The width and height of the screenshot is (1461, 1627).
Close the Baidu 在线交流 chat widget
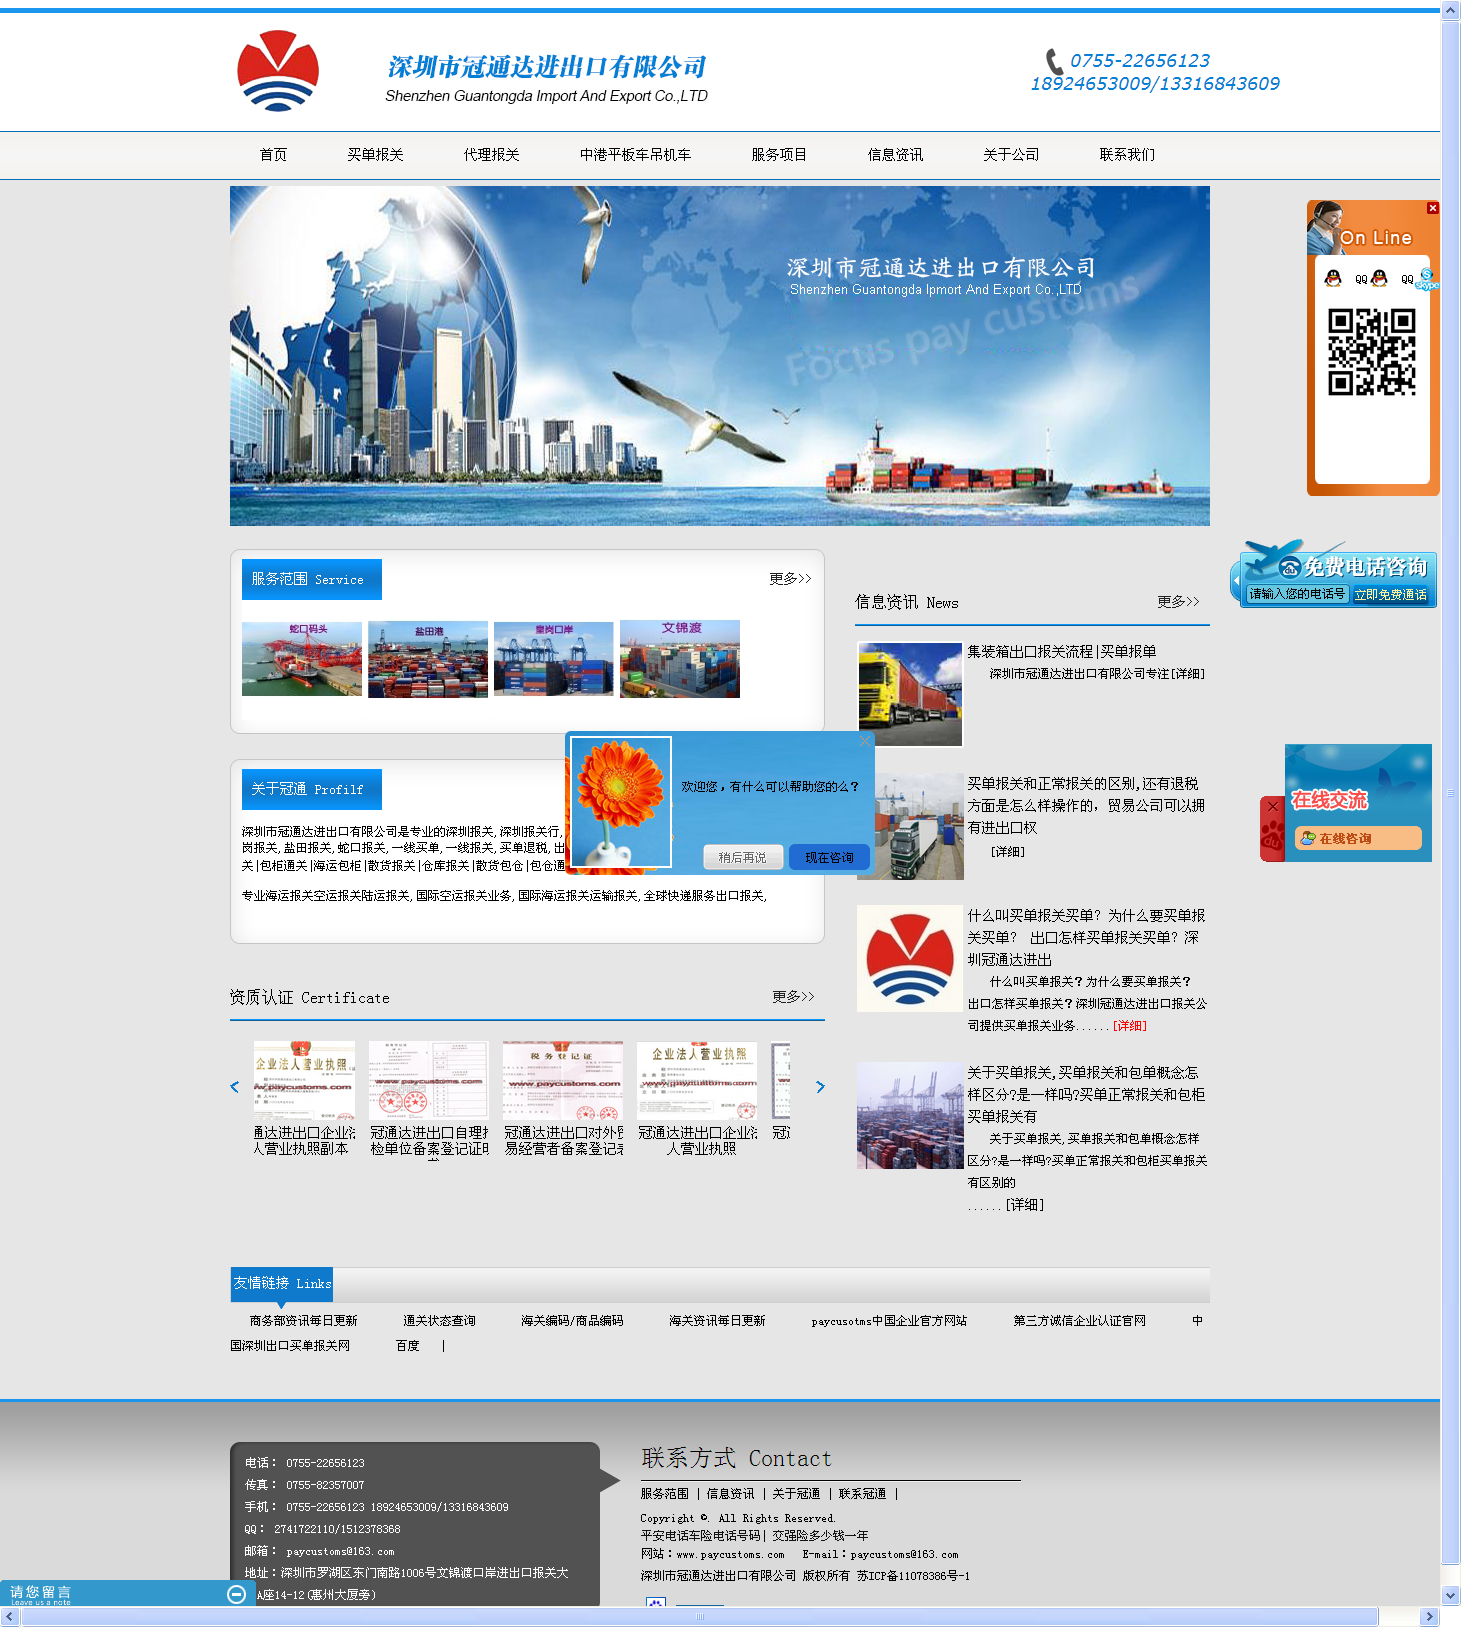[x=1272, y=806]
